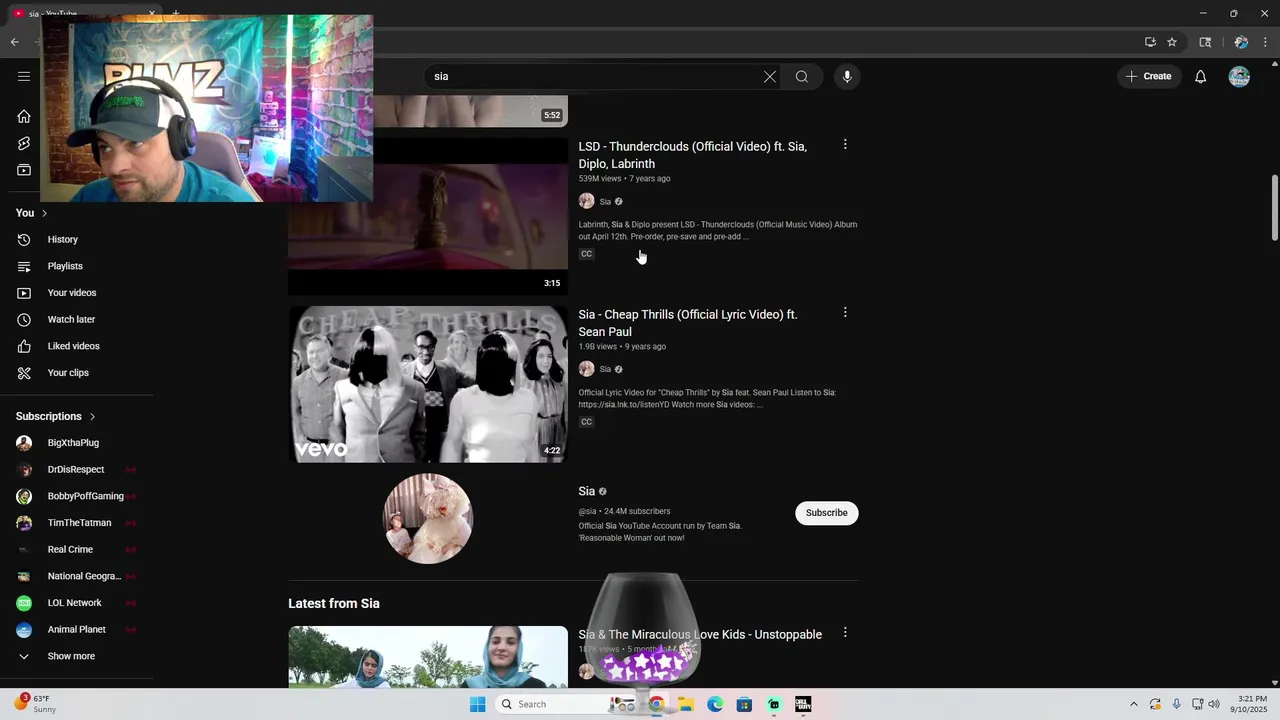Click the Unstoppable video thumbnail

tap(428, 657)
